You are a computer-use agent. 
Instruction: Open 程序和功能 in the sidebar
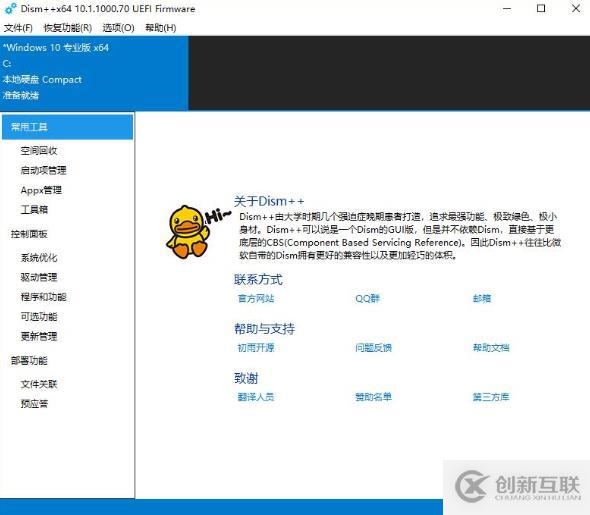(x=44, y=297)
